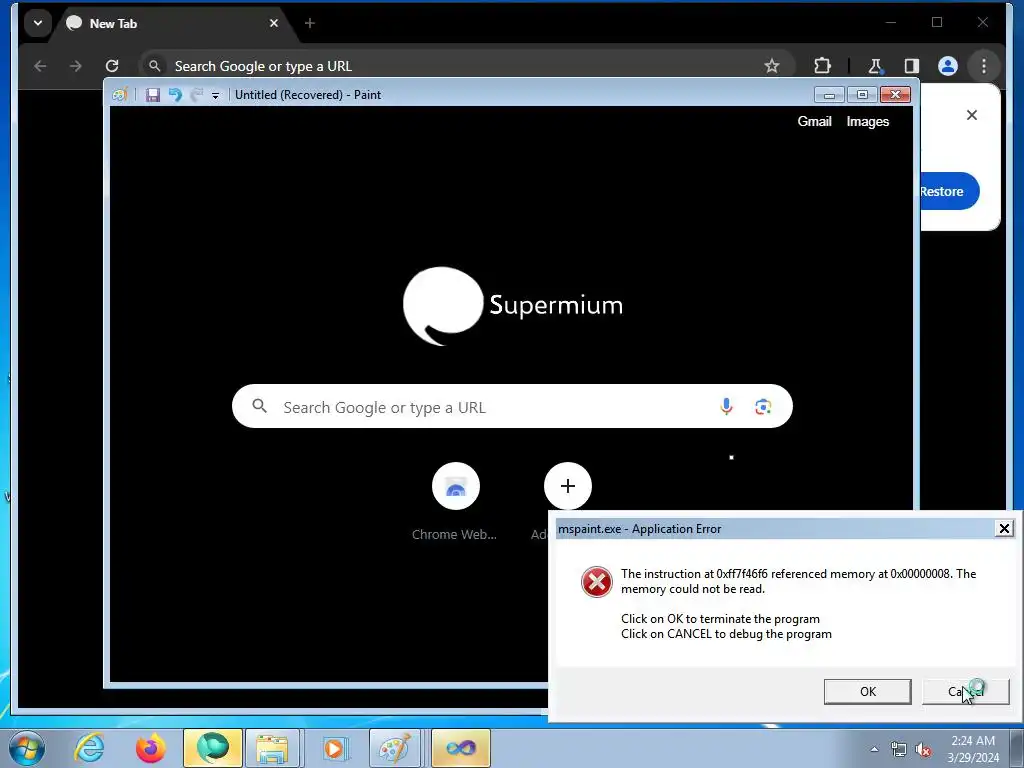Click the muted volume tray icon
The width and height of the screenshot is (1024, 768).
923,750
